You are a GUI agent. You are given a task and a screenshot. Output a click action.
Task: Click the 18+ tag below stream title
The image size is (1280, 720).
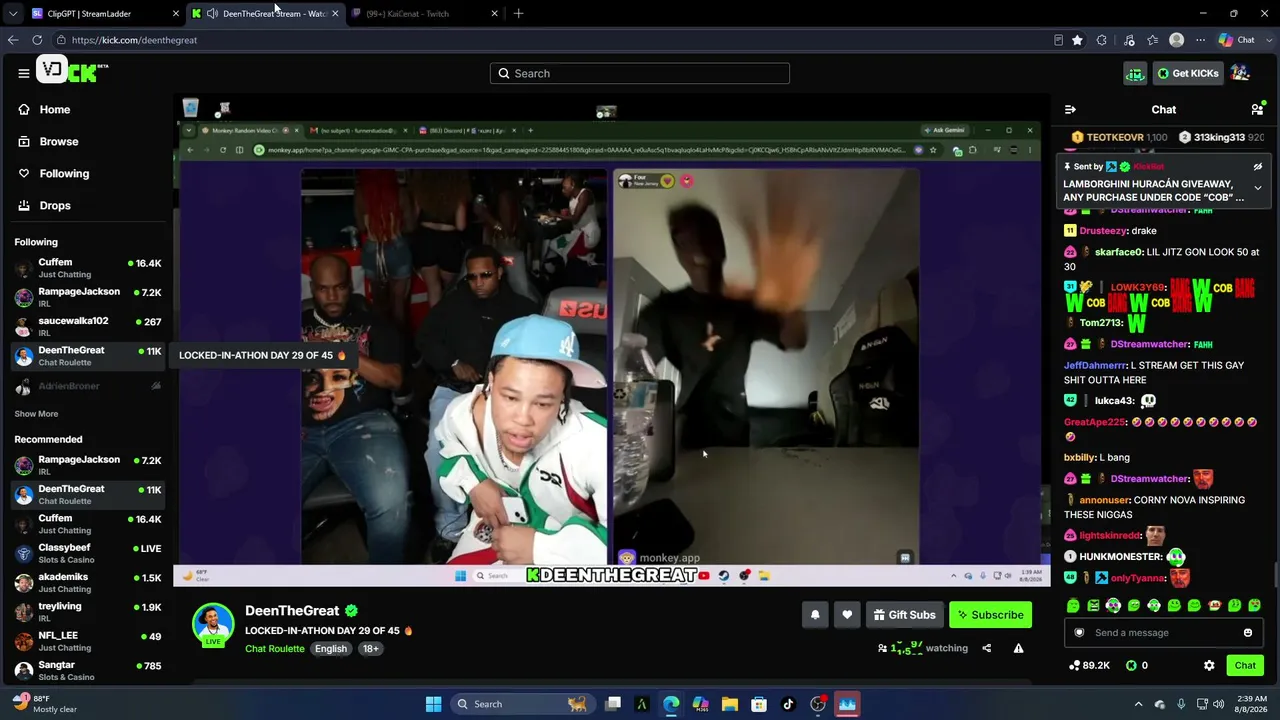click(x=370, y=649)
